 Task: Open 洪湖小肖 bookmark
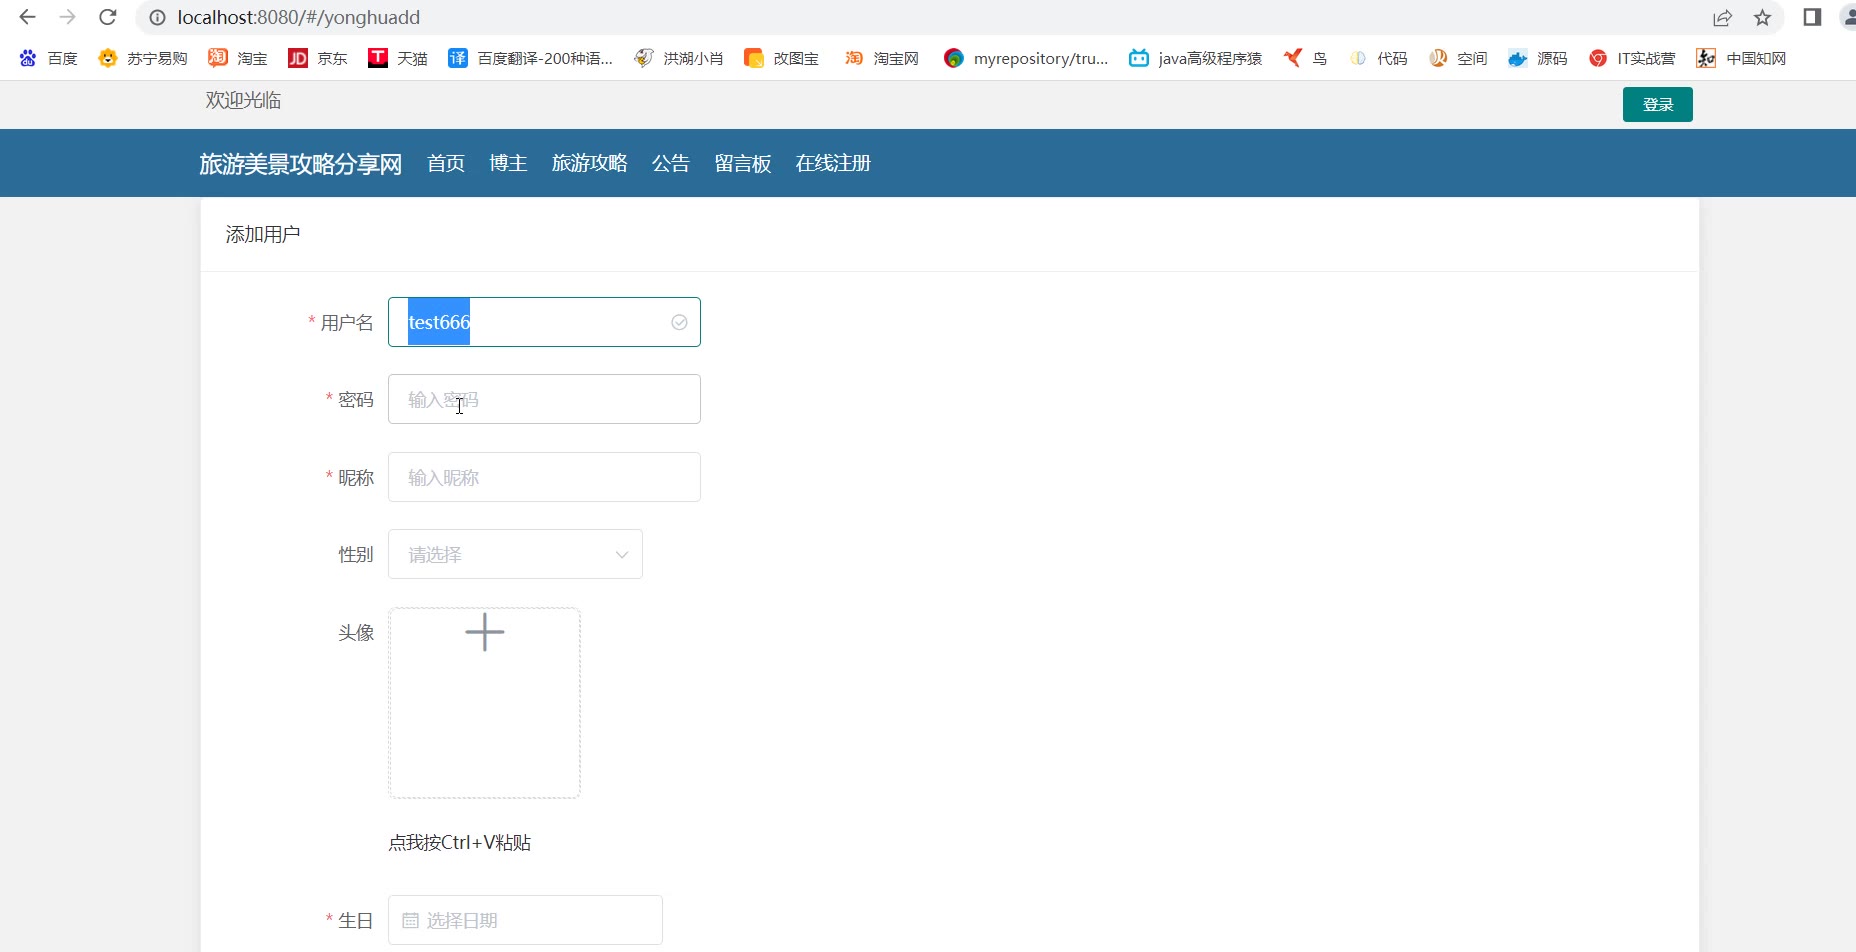tap(679, 58)
